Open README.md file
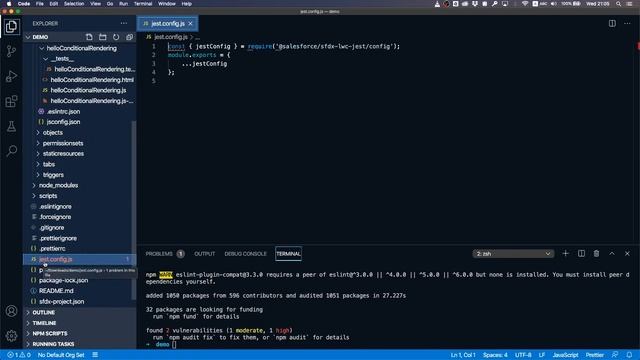640x360 pixels. pyautogui.click(x=56, y=291)
